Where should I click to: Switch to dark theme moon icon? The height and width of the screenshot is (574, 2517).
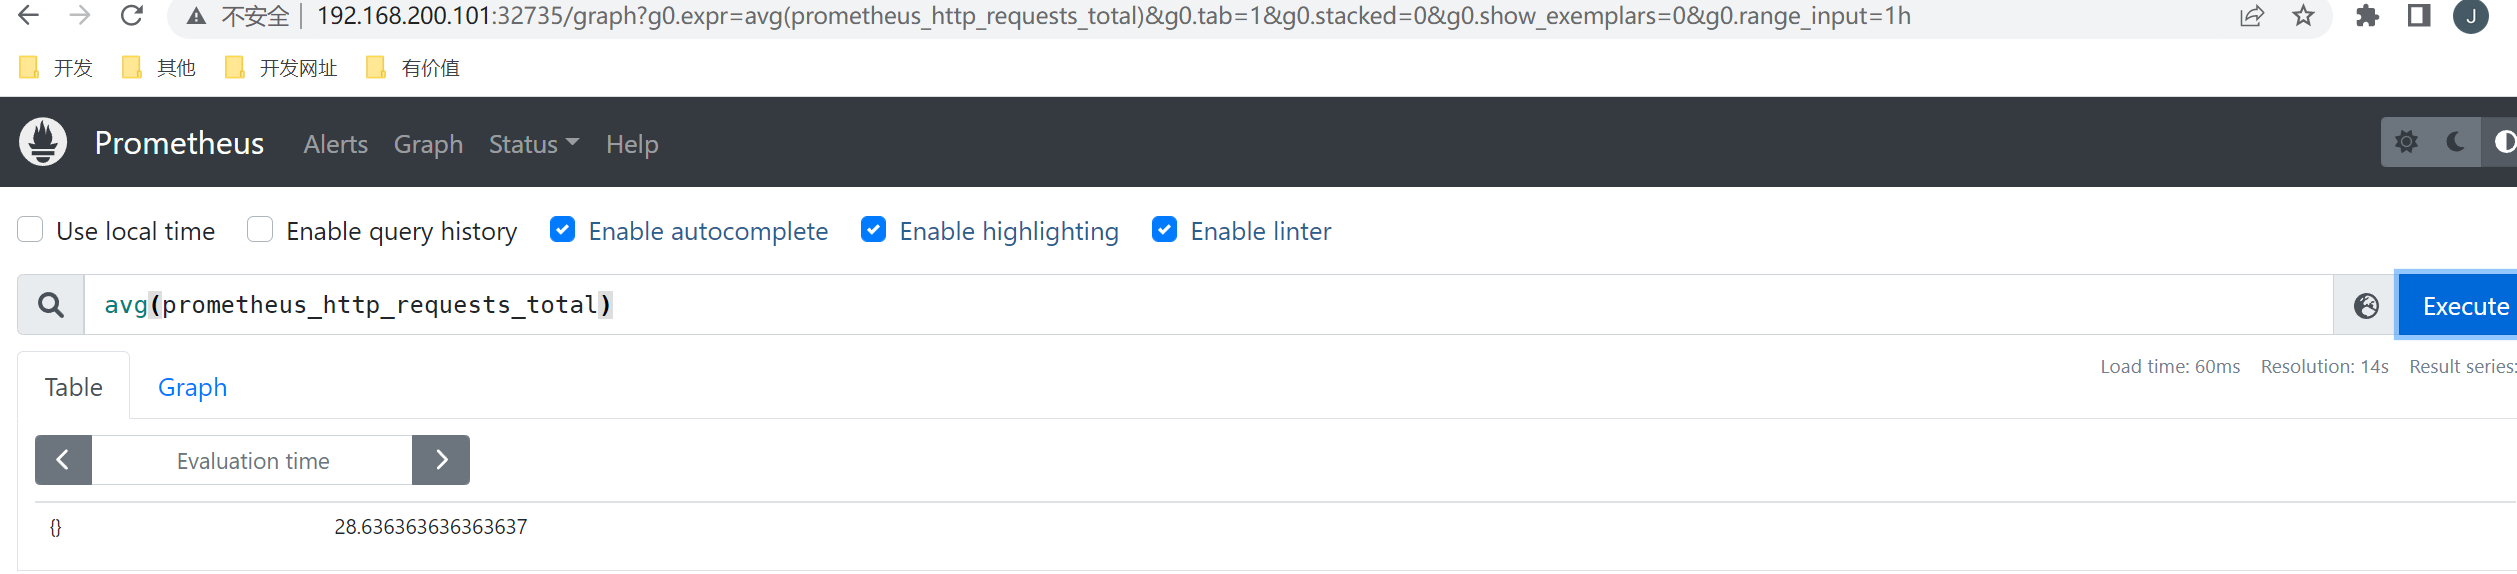pyautogui.click(x=2455, y=142)
